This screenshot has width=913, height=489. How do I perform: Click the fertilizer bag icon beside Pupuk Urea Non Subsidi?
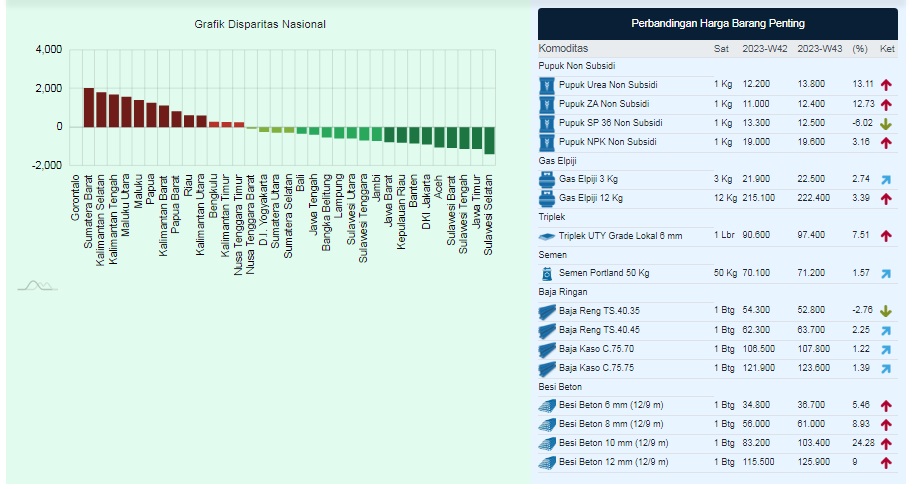click(x=547, y=85)
